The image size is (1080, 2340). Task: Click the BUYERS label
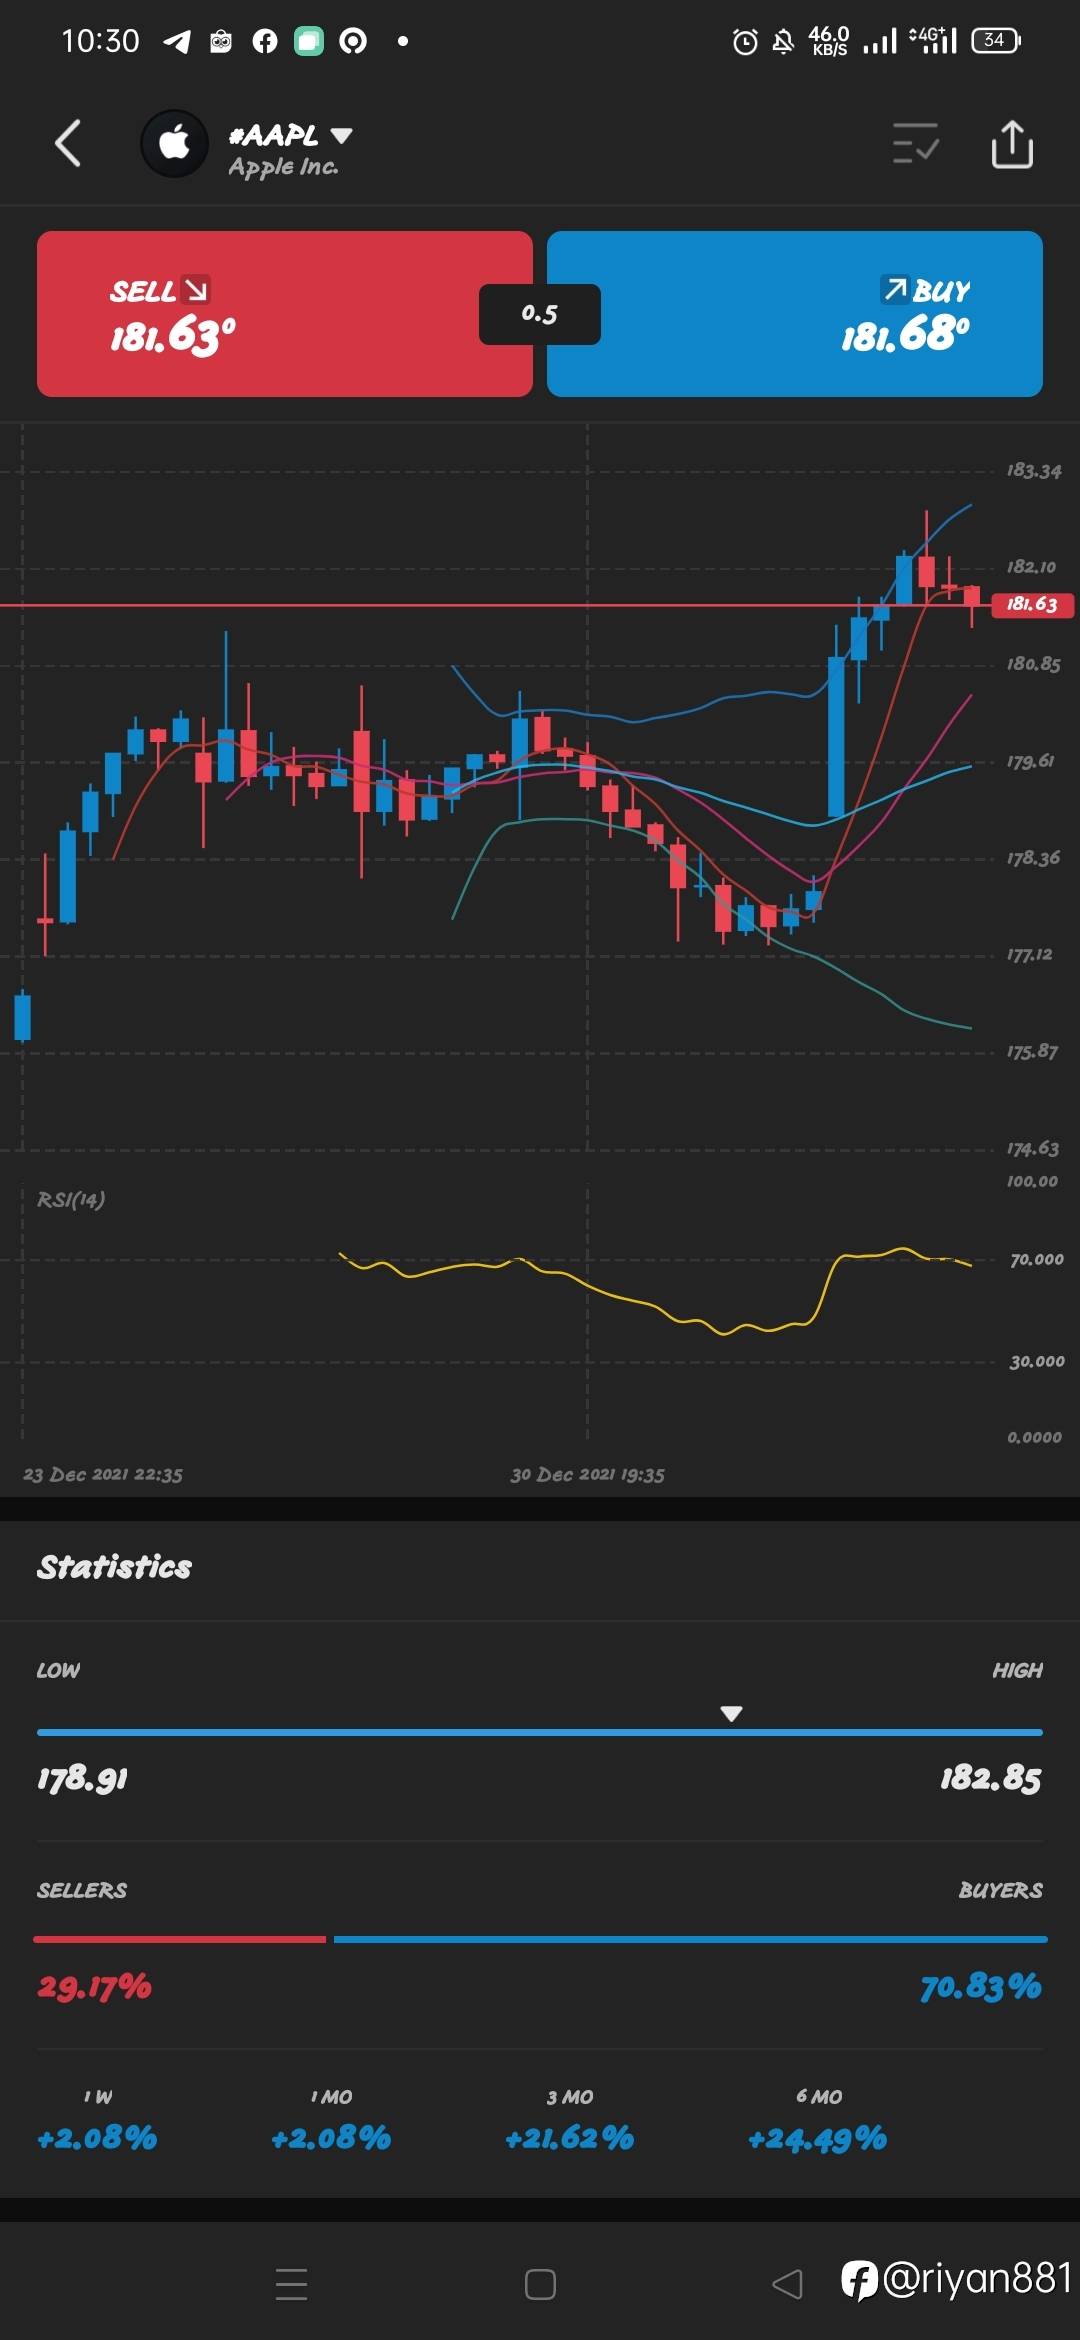tap(1000, 1890)
